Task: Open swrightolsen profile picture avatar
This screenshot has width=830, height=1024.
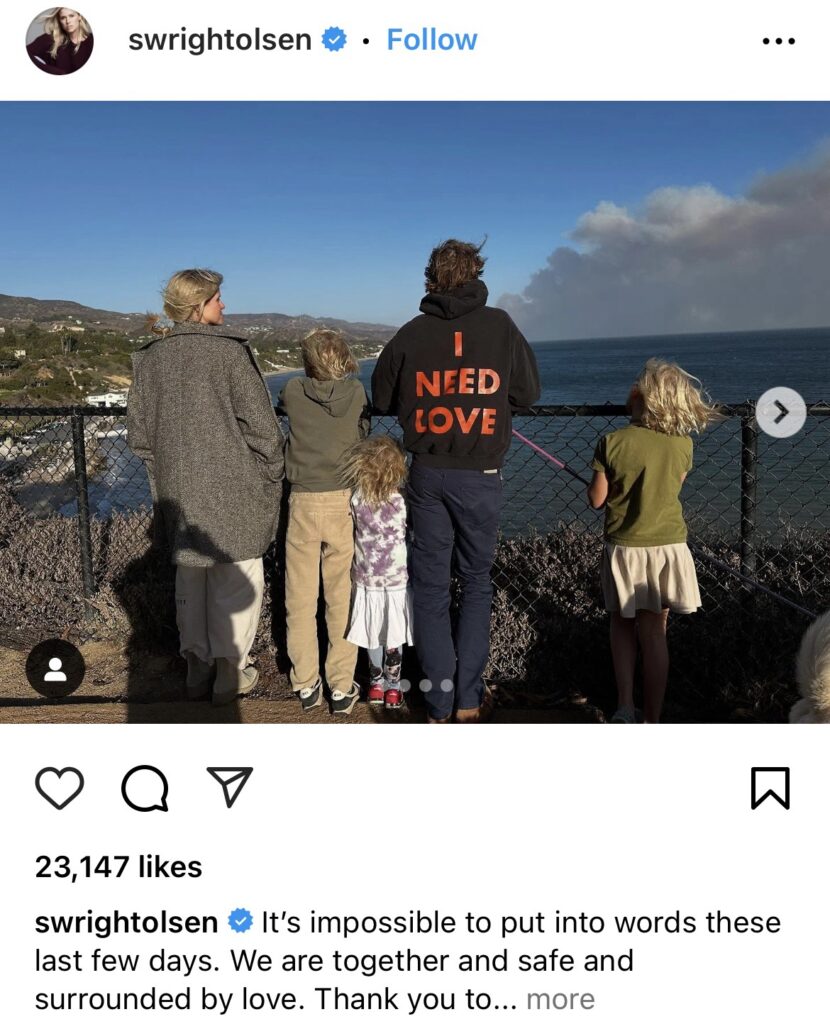Action: (x=59, y=40)
